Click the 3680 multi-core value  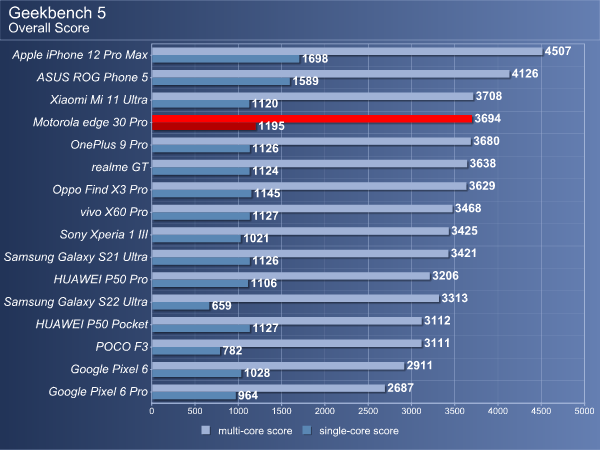486,141
